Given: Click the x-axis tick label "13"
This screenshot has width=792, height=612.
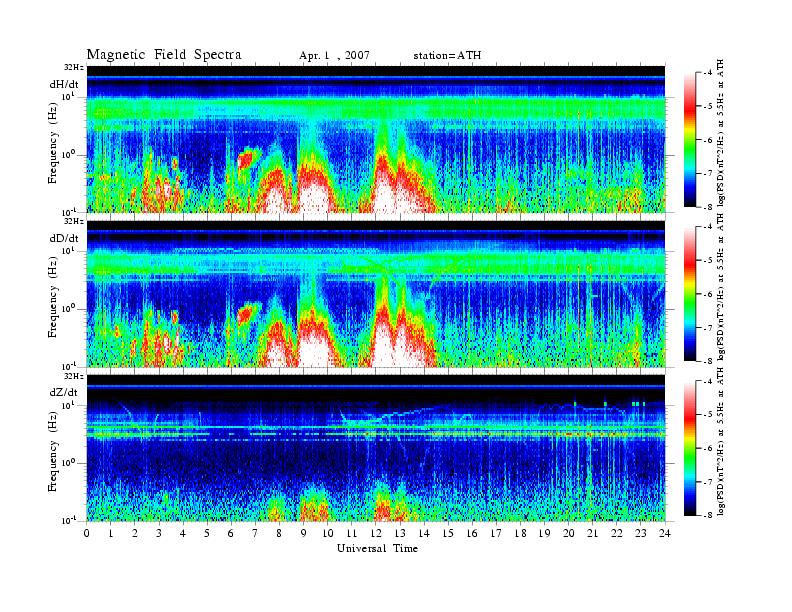Looking at the screenshot, I should [x=400, y=533].
